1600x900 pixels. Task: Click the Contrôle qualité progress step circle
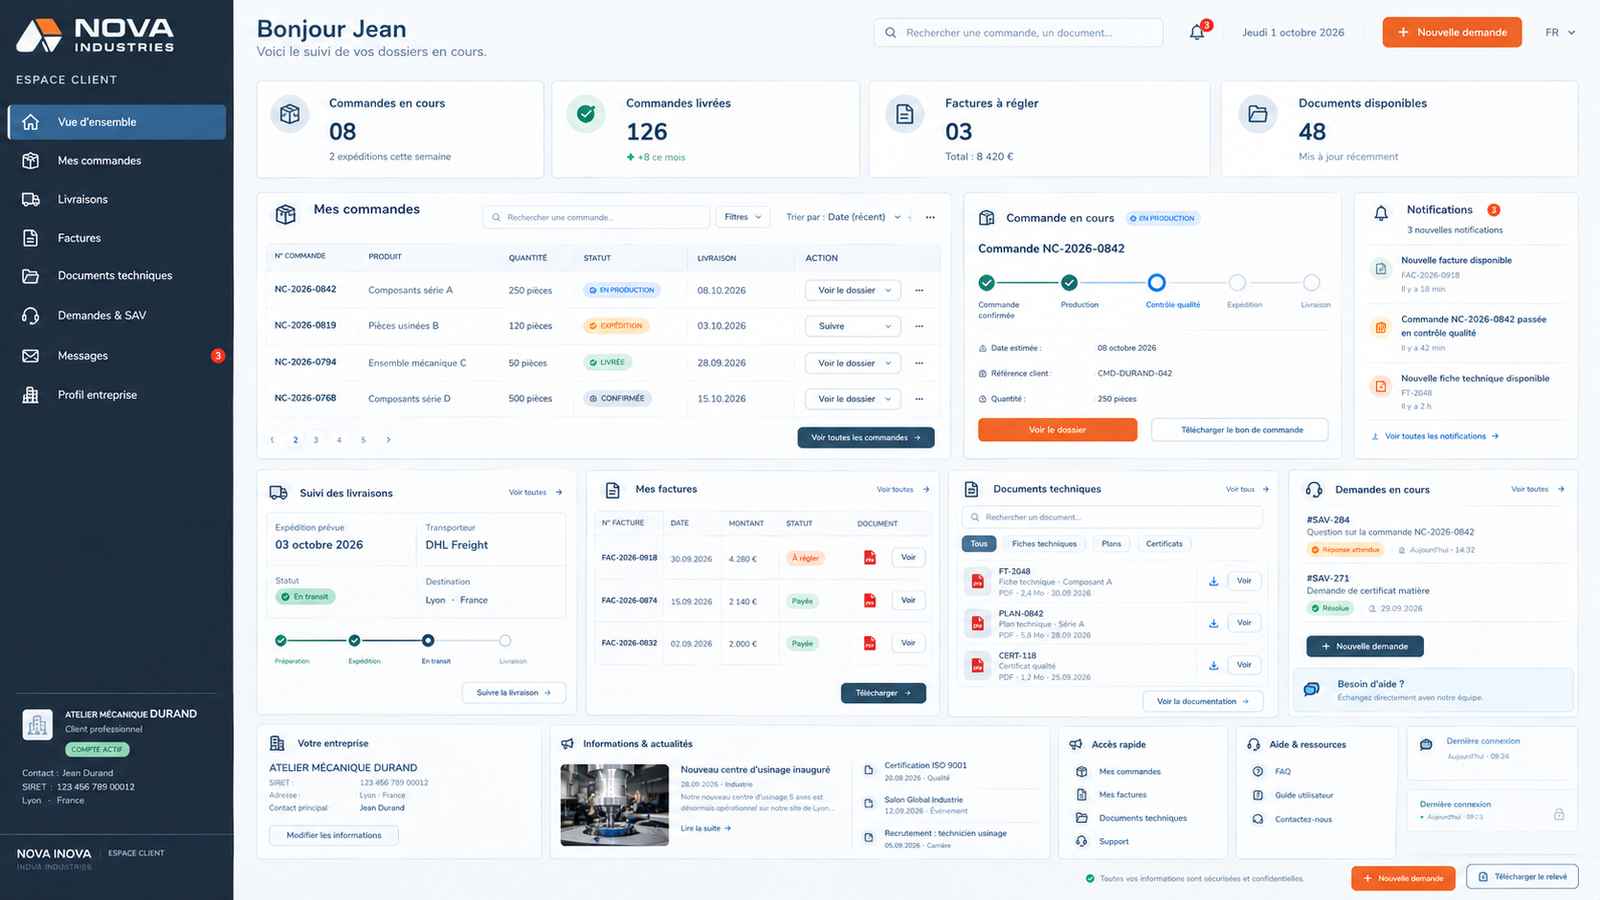(x=1156, y=282)
